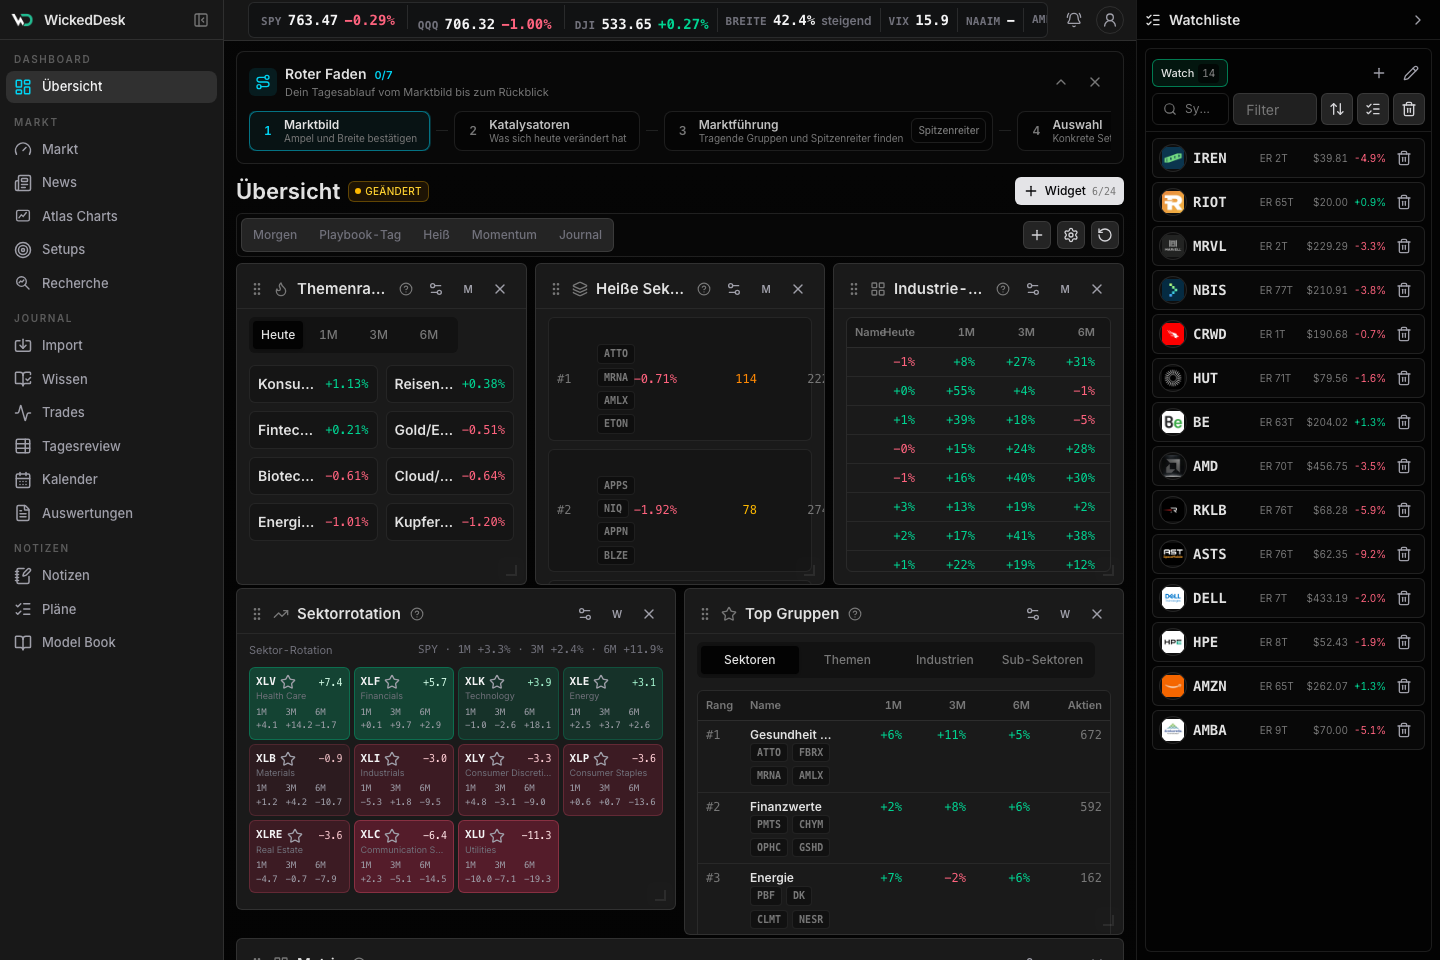Image resolution: width=1440 pixels, height=960 pixels.
Task: Select 3M timeframe in Themenradar
Action: point(379,335)
